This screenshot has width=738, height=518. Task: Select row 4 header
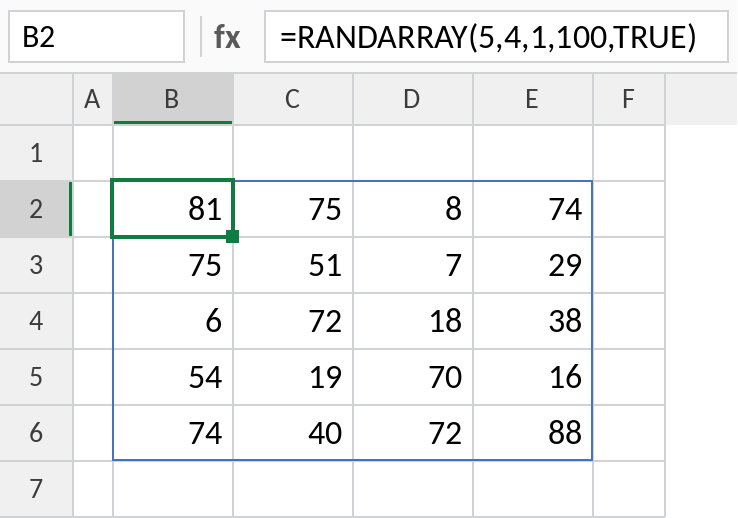36,321
